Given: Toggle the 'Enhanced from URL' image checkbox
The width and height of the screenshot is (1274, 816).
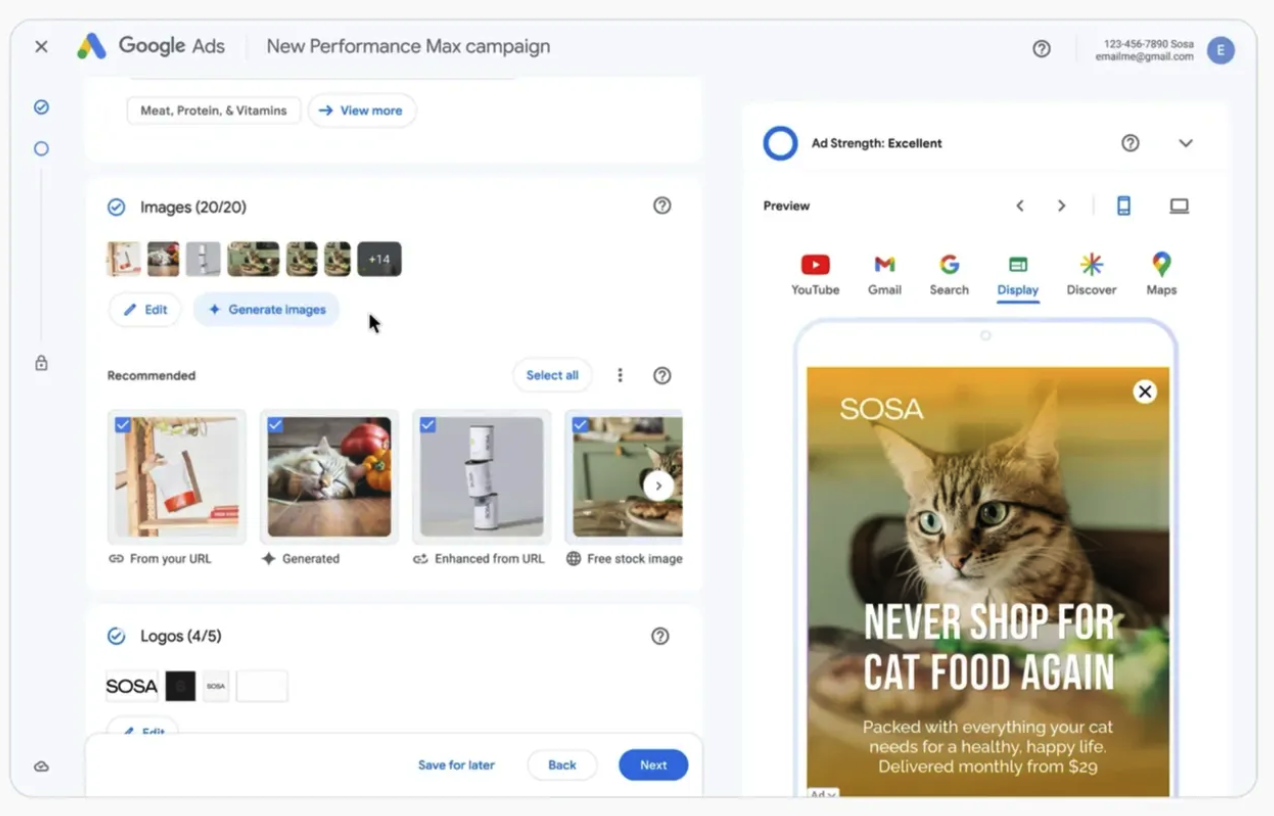Looking at the screenshot, I should coord(428,425).
